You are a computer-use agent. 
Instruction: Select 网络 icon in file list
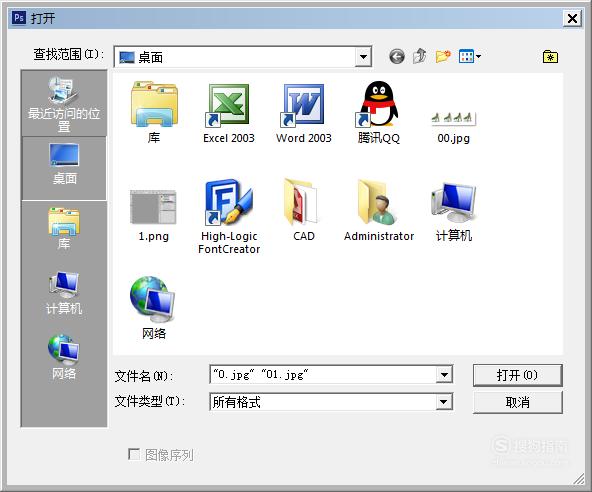pos(153,308)
